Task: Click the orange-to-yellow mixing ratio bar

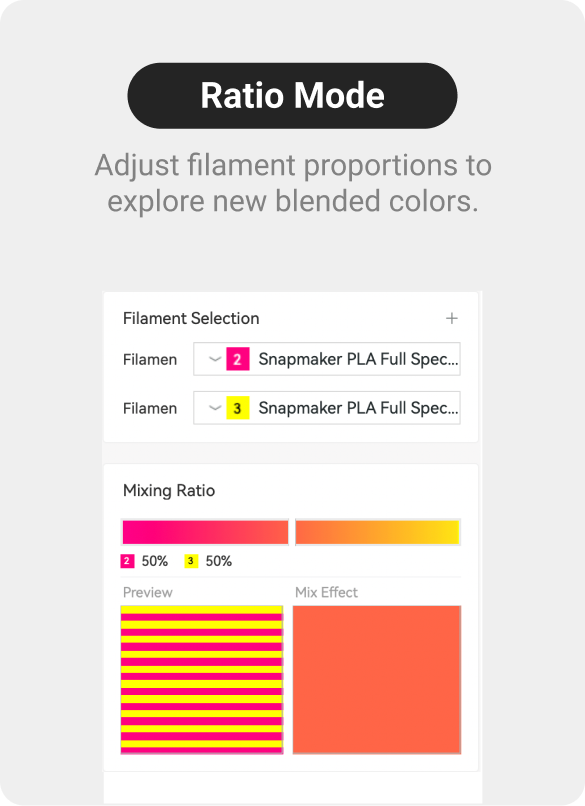Action: (377, 532)
